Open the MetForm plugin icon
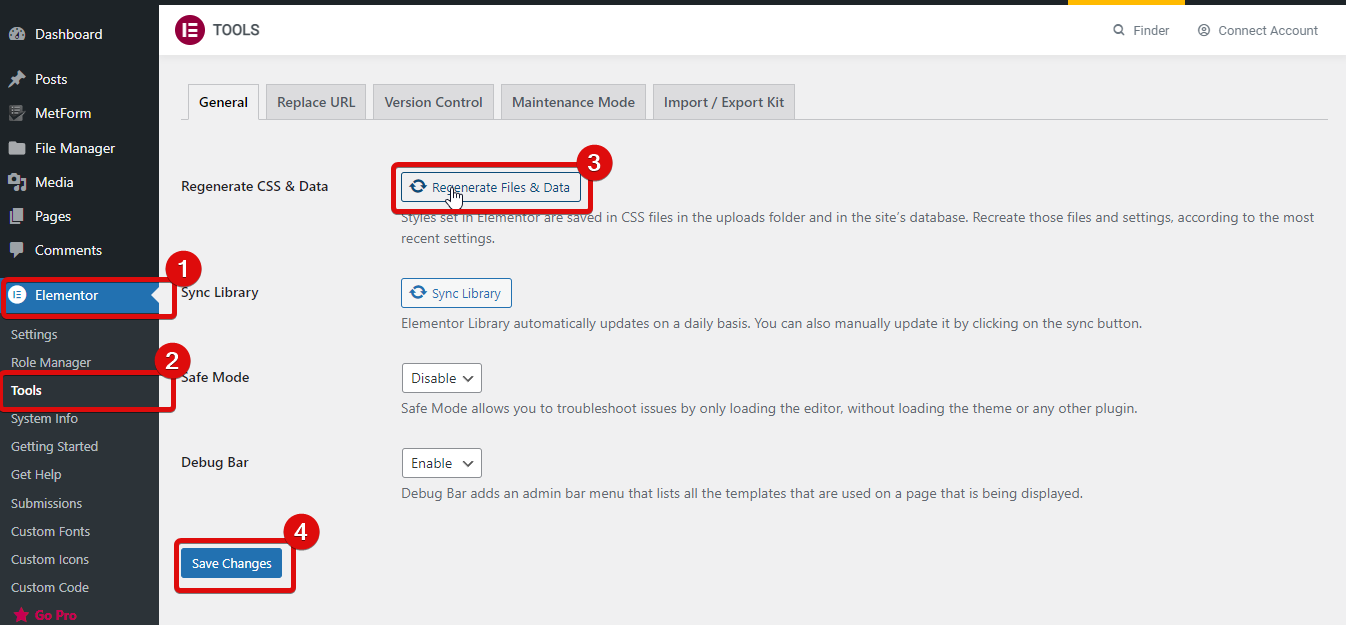 (x=20, y=113)
